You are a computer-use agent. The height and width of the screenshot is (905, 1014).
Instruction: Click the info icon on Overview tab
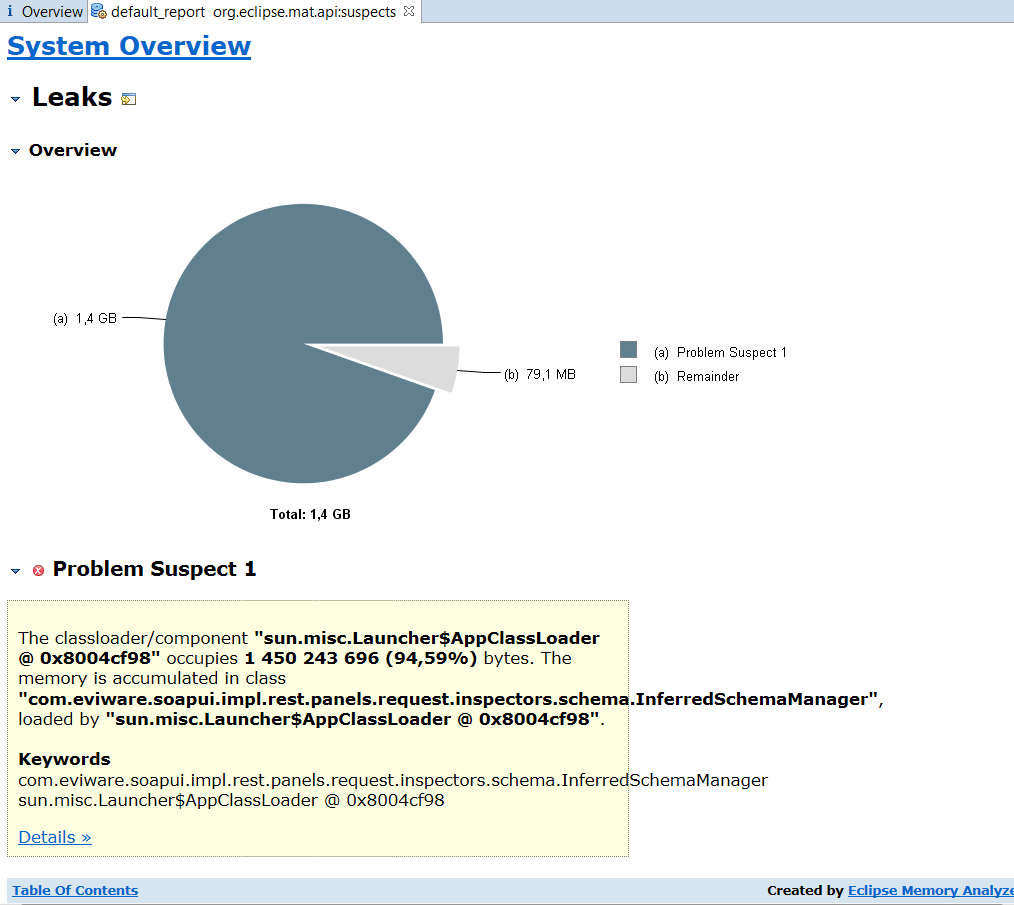[x=10, y=12]
